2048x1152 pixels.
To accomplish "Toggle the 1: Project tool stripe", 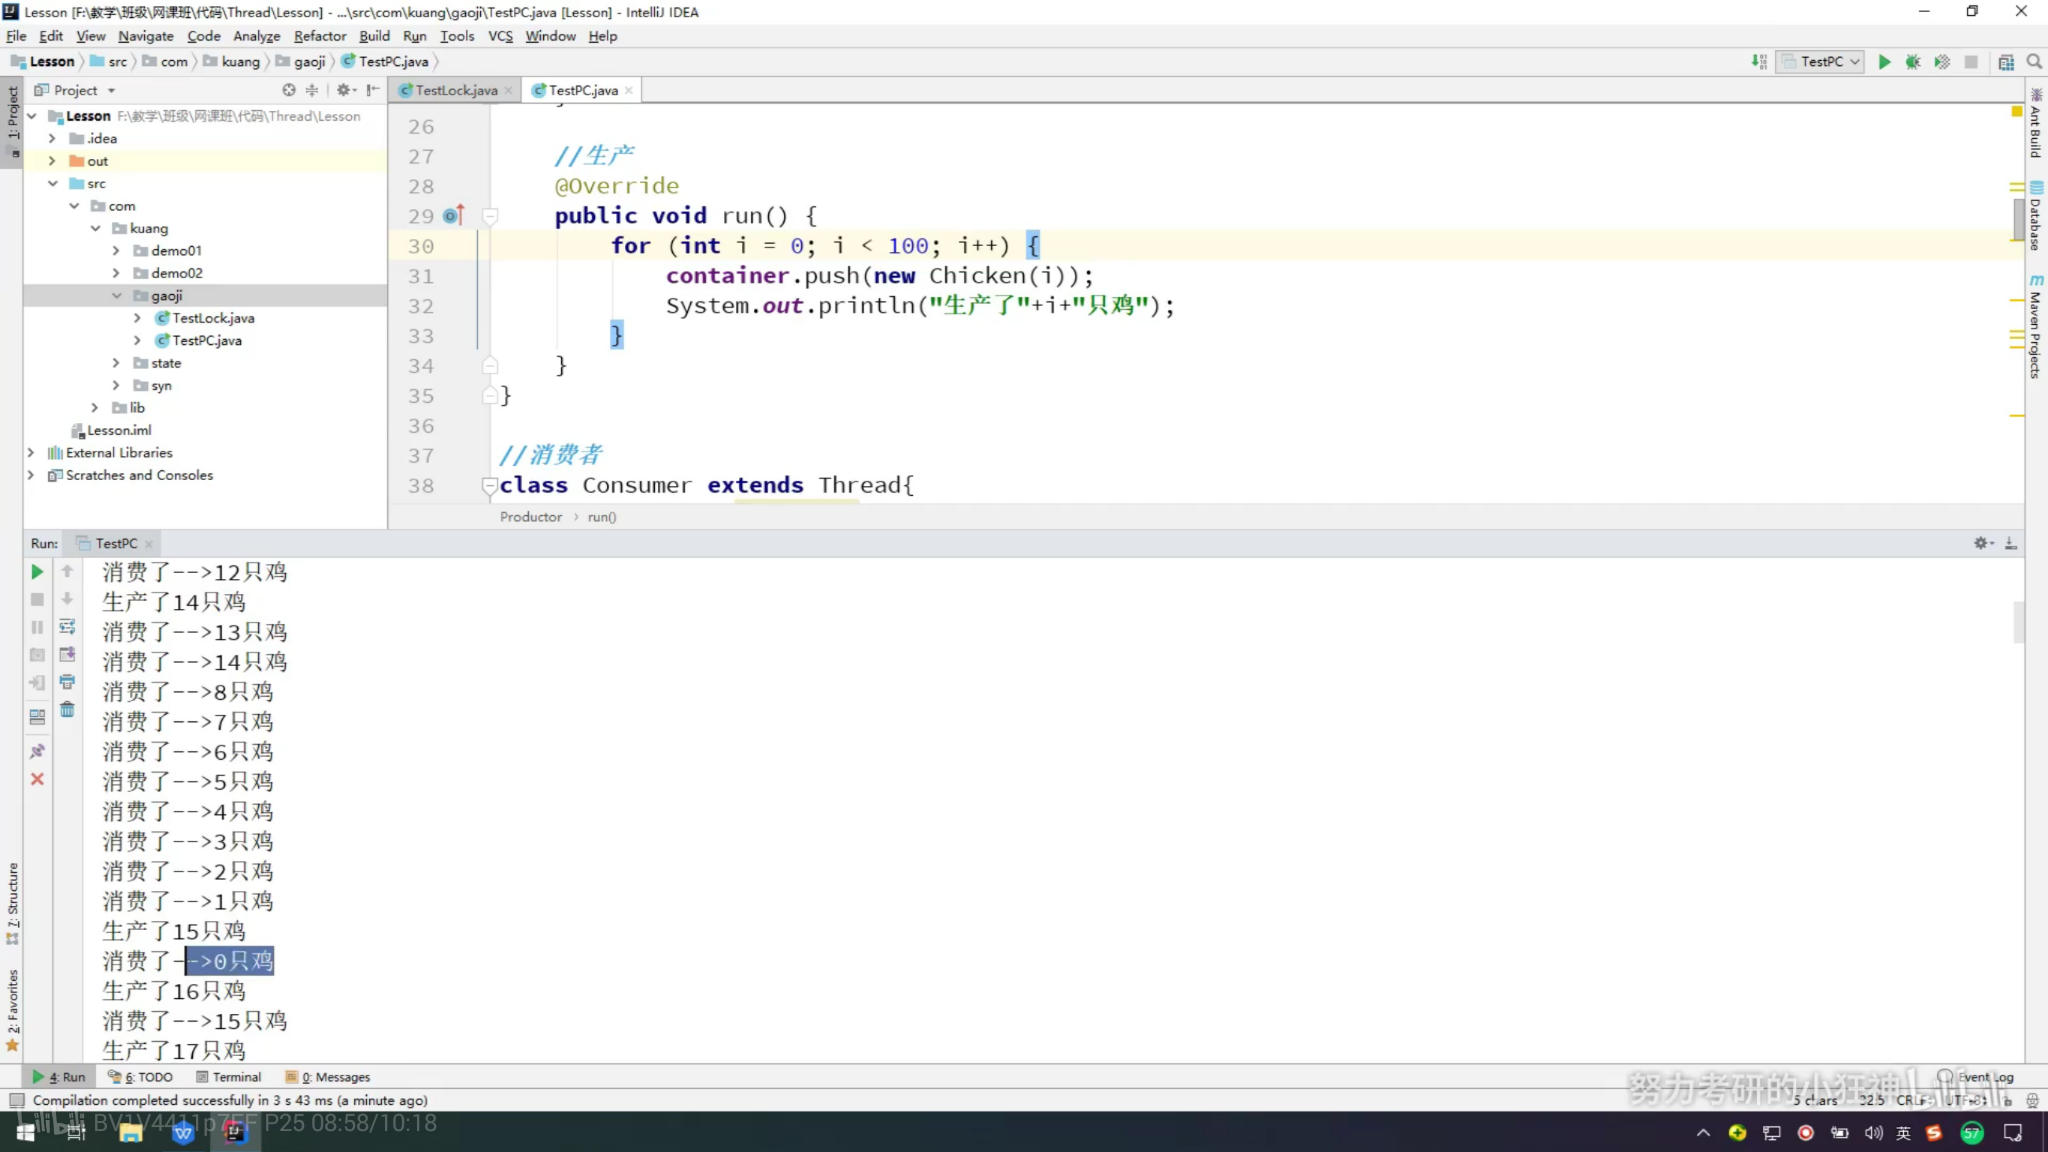I will 12,122.
